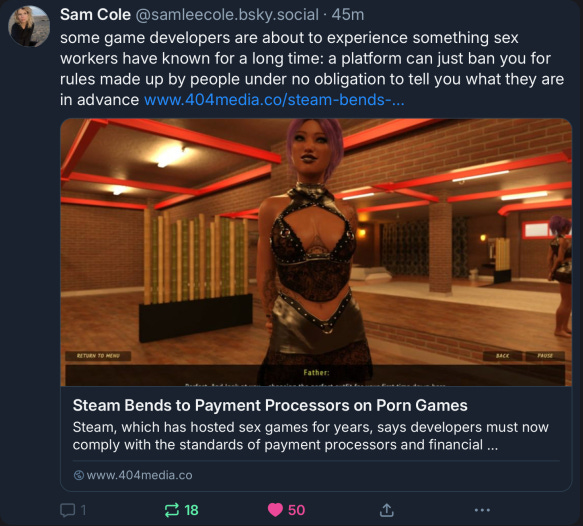Click the Return to Menu label in preview

pyautogui.click(x=98, y=356)
